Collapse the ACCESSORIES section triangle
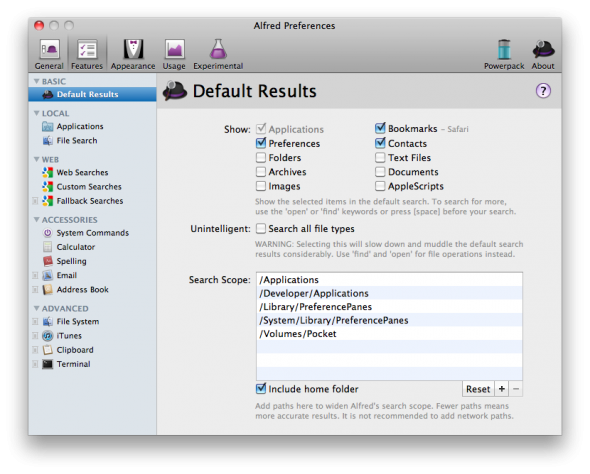 pos(36,220)
